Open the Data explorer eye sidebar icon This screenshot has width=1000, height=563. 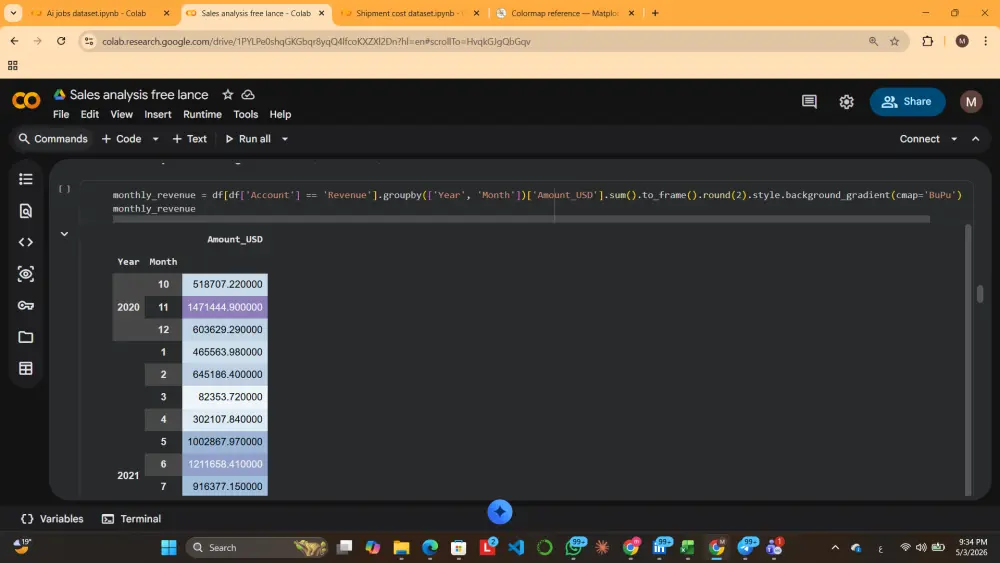pos(26,274)
